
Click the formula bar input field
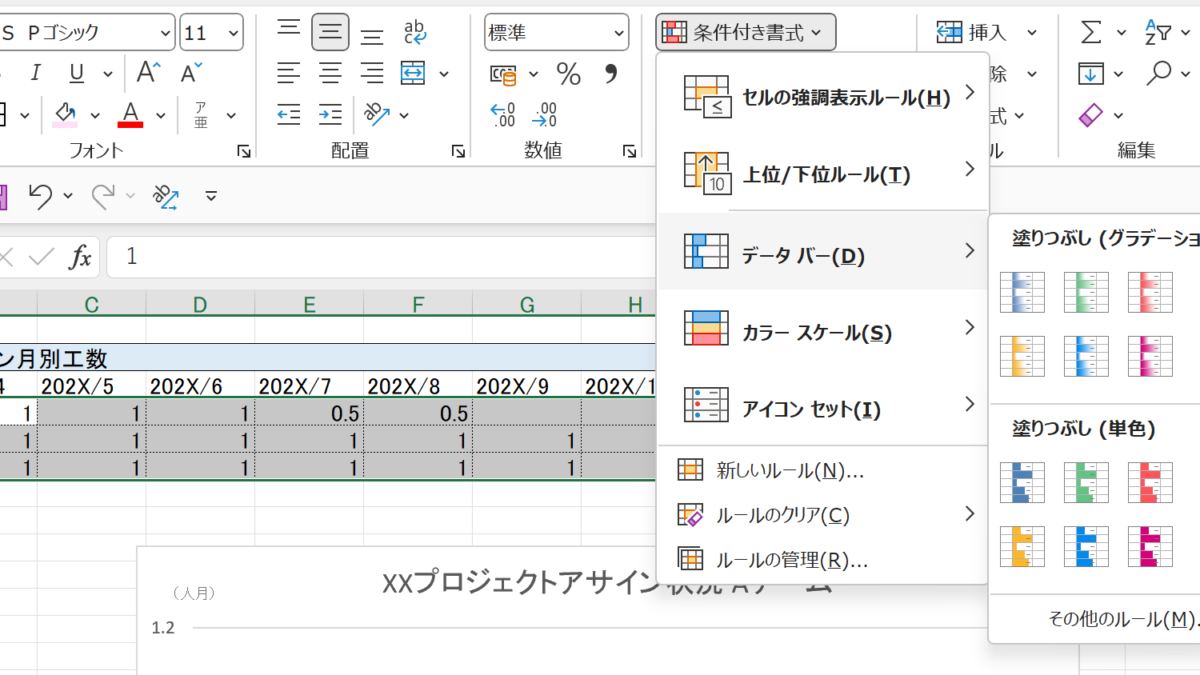380,257
